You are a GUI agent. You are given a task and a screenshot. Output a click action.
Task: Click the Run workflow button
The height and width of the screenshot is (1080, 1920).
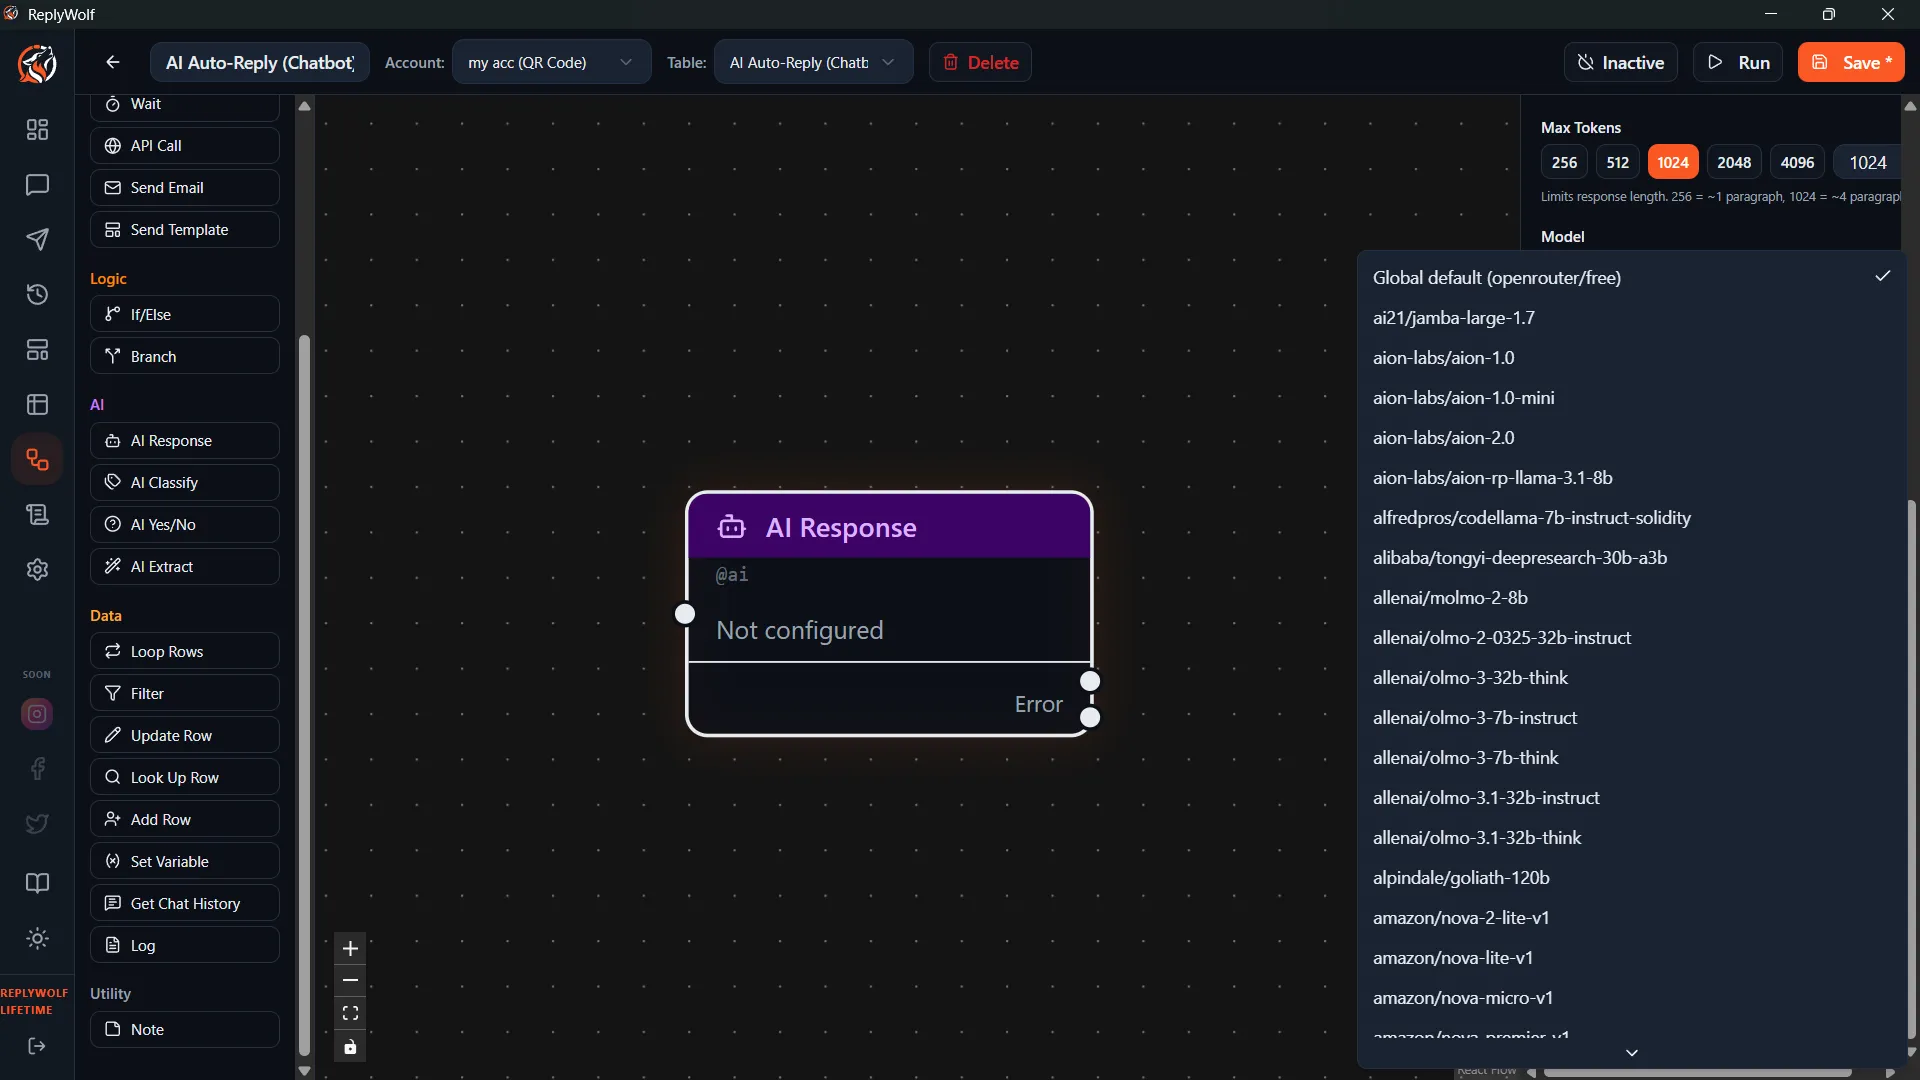pos(1738,62)
